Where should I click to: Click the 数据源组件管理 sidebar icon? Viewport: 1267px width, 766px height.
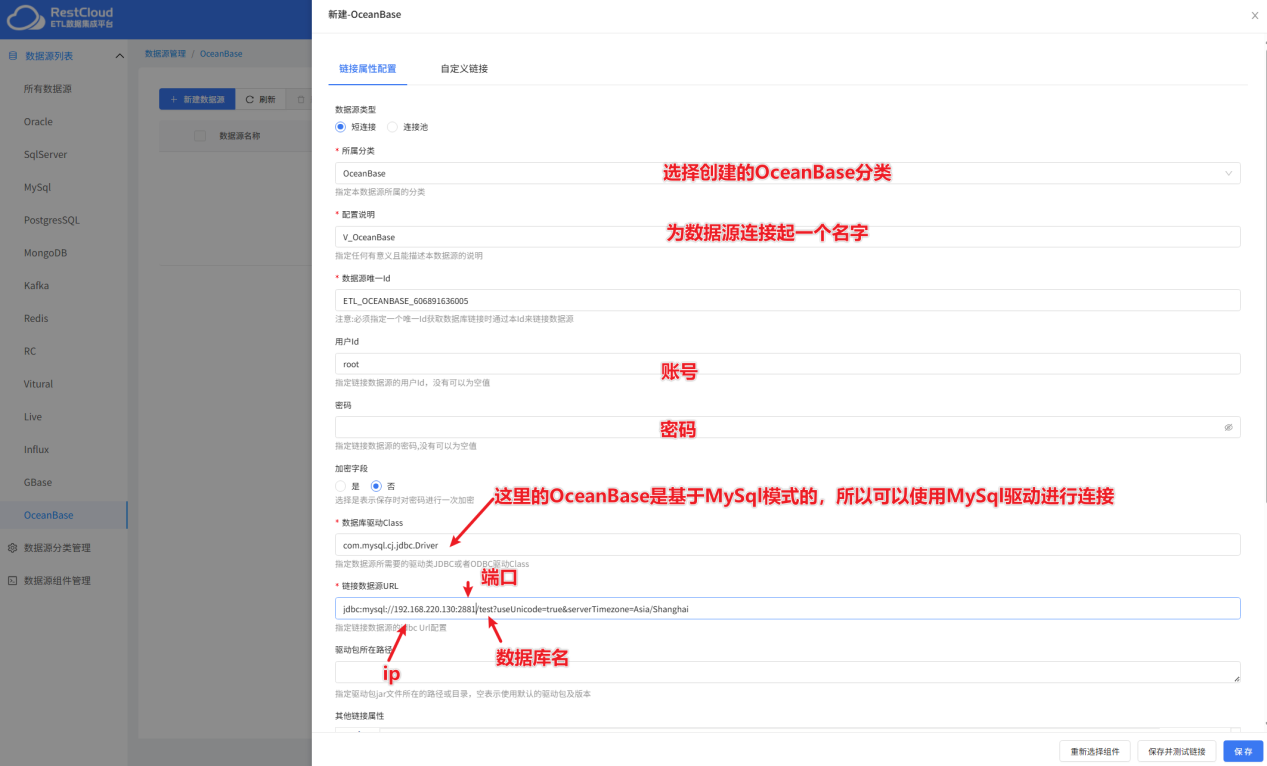(x=12, y=581)
